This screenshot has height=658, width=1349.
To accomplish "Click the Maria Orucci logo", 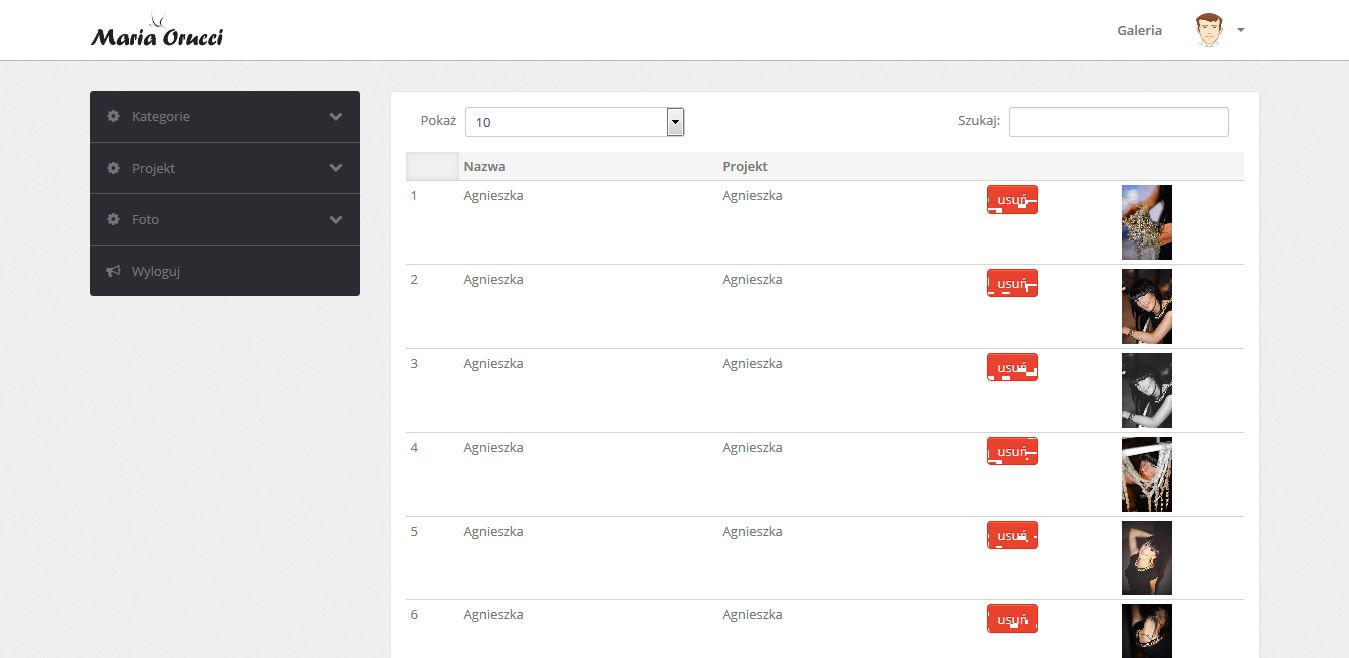I will pyautogui.click(x=157, y=31).
